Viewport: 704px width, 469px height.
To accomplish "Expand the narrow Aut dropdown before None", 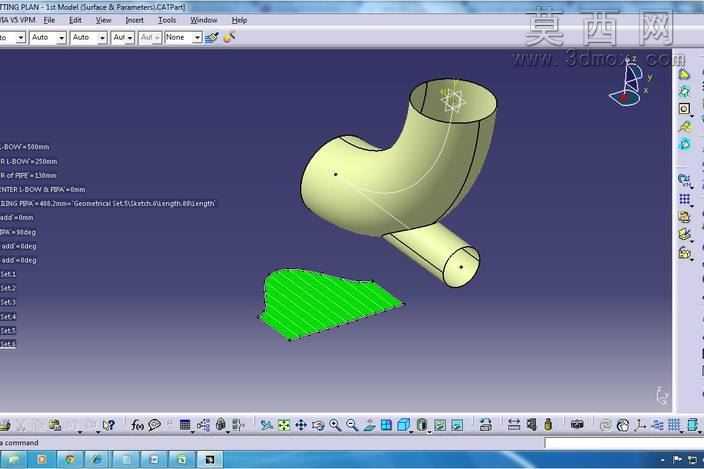I will pyautogui.click(x=130, y=38).
